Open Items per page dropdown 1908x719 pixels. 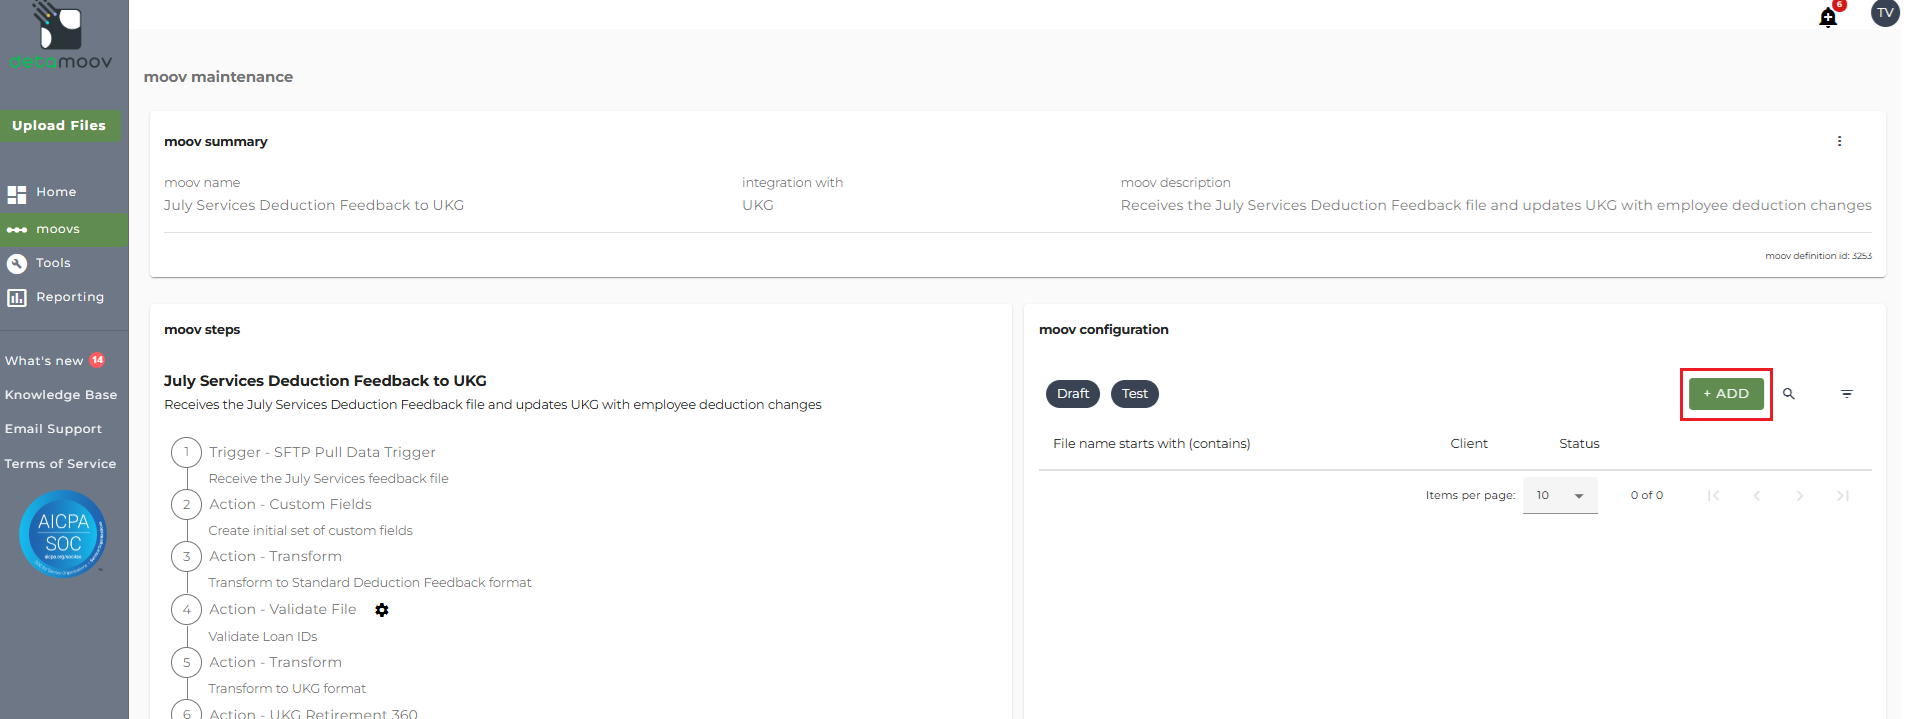1560,495
